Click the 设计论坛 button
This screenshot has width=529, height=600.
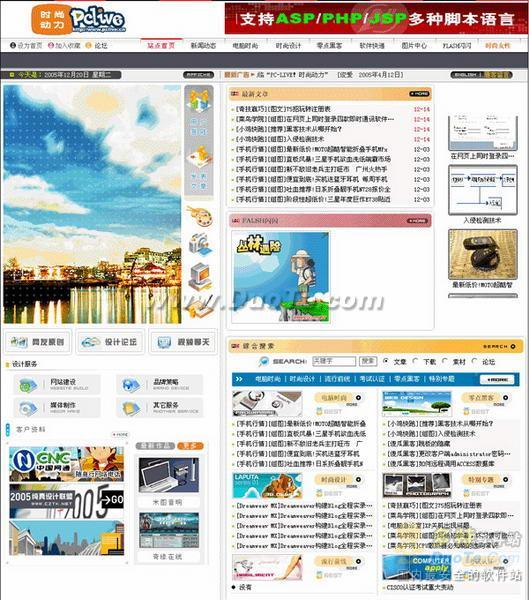click(x=110, y=342)
